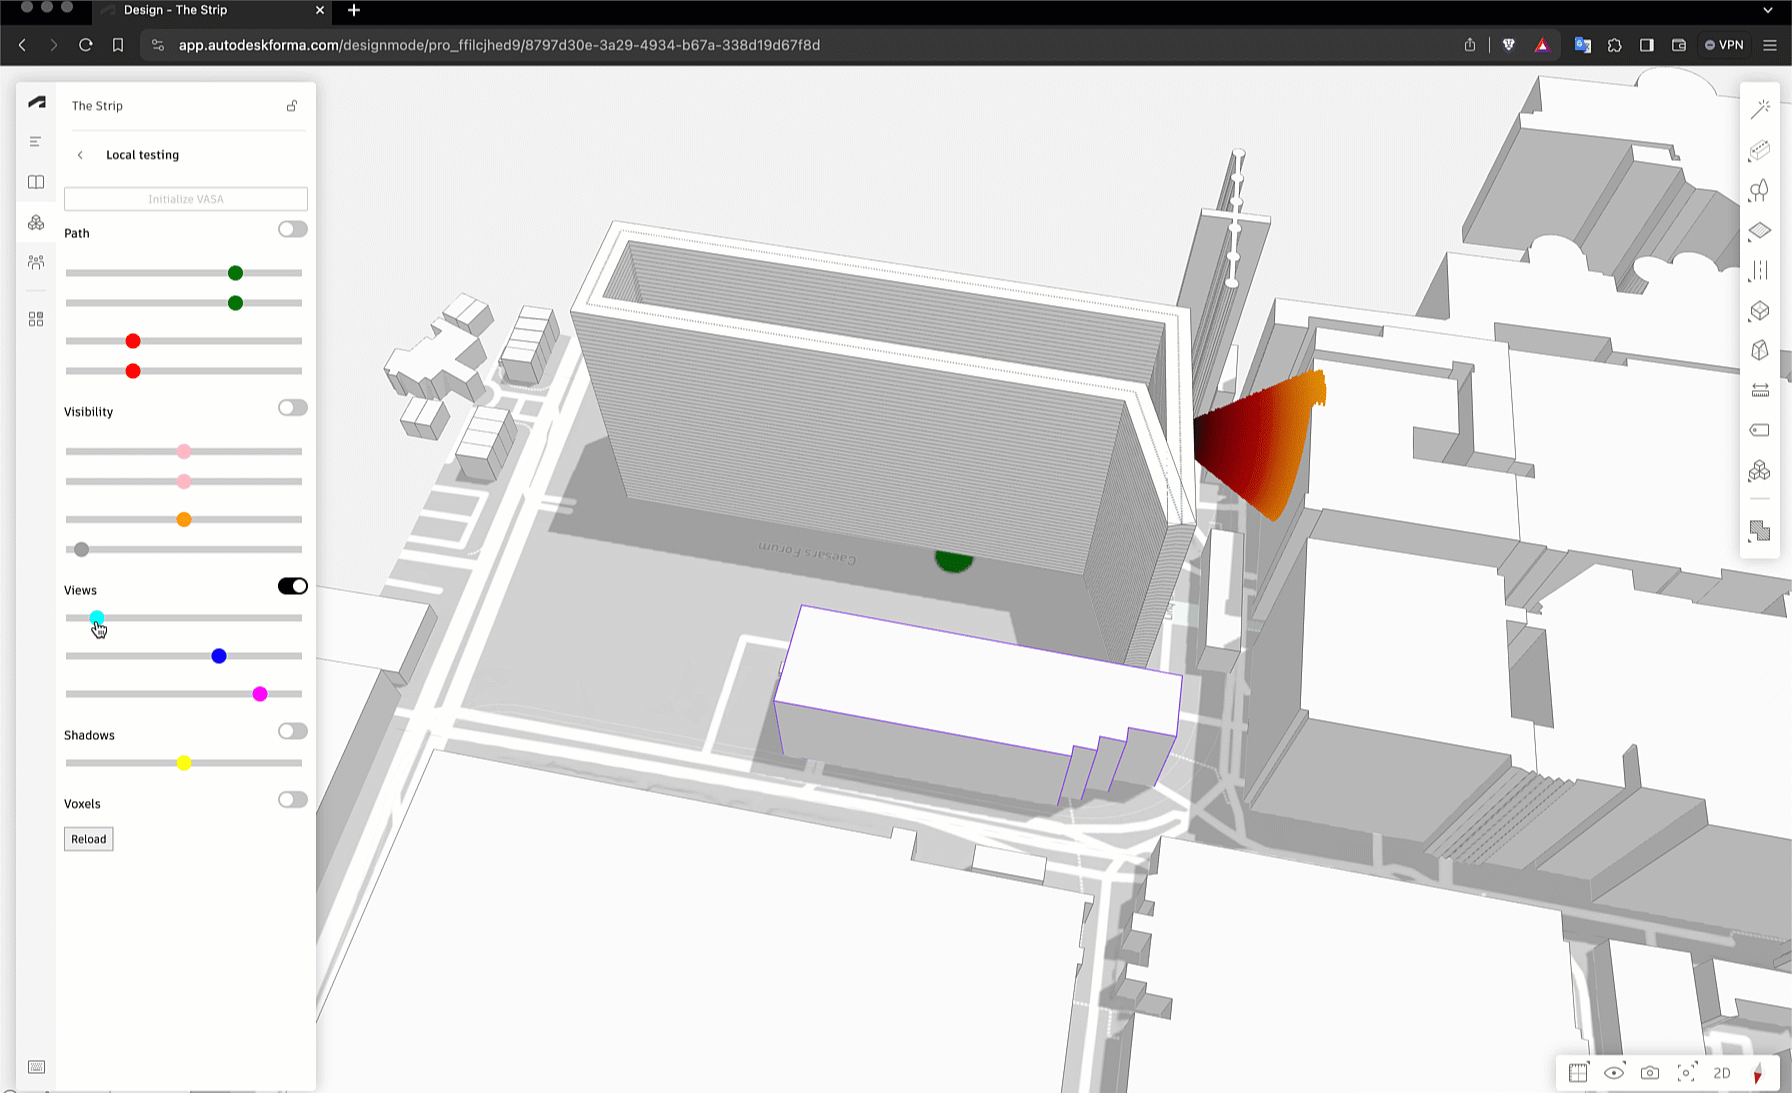The image size is (1792, 1093).
Task: Click the tag label tool
Action: tap(1759, 430)
